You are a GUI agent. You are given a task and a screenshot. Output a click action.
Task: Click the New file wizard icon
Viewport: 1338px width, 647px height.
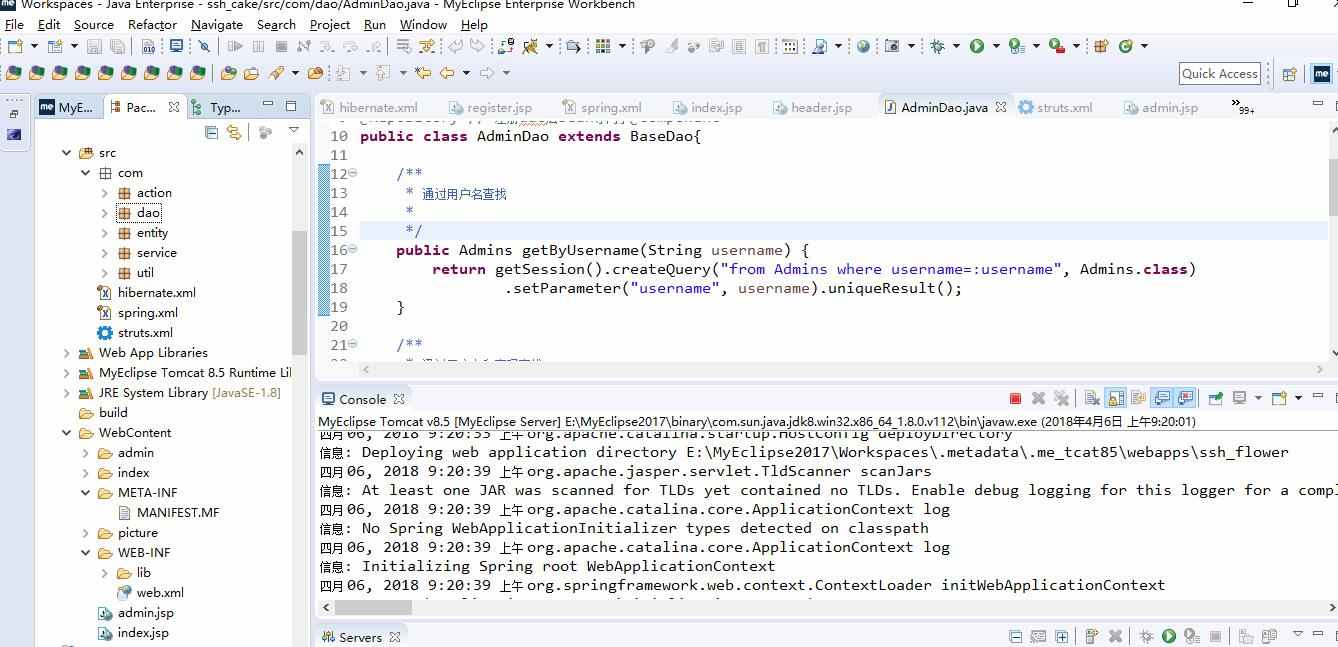tap(15, 46)
